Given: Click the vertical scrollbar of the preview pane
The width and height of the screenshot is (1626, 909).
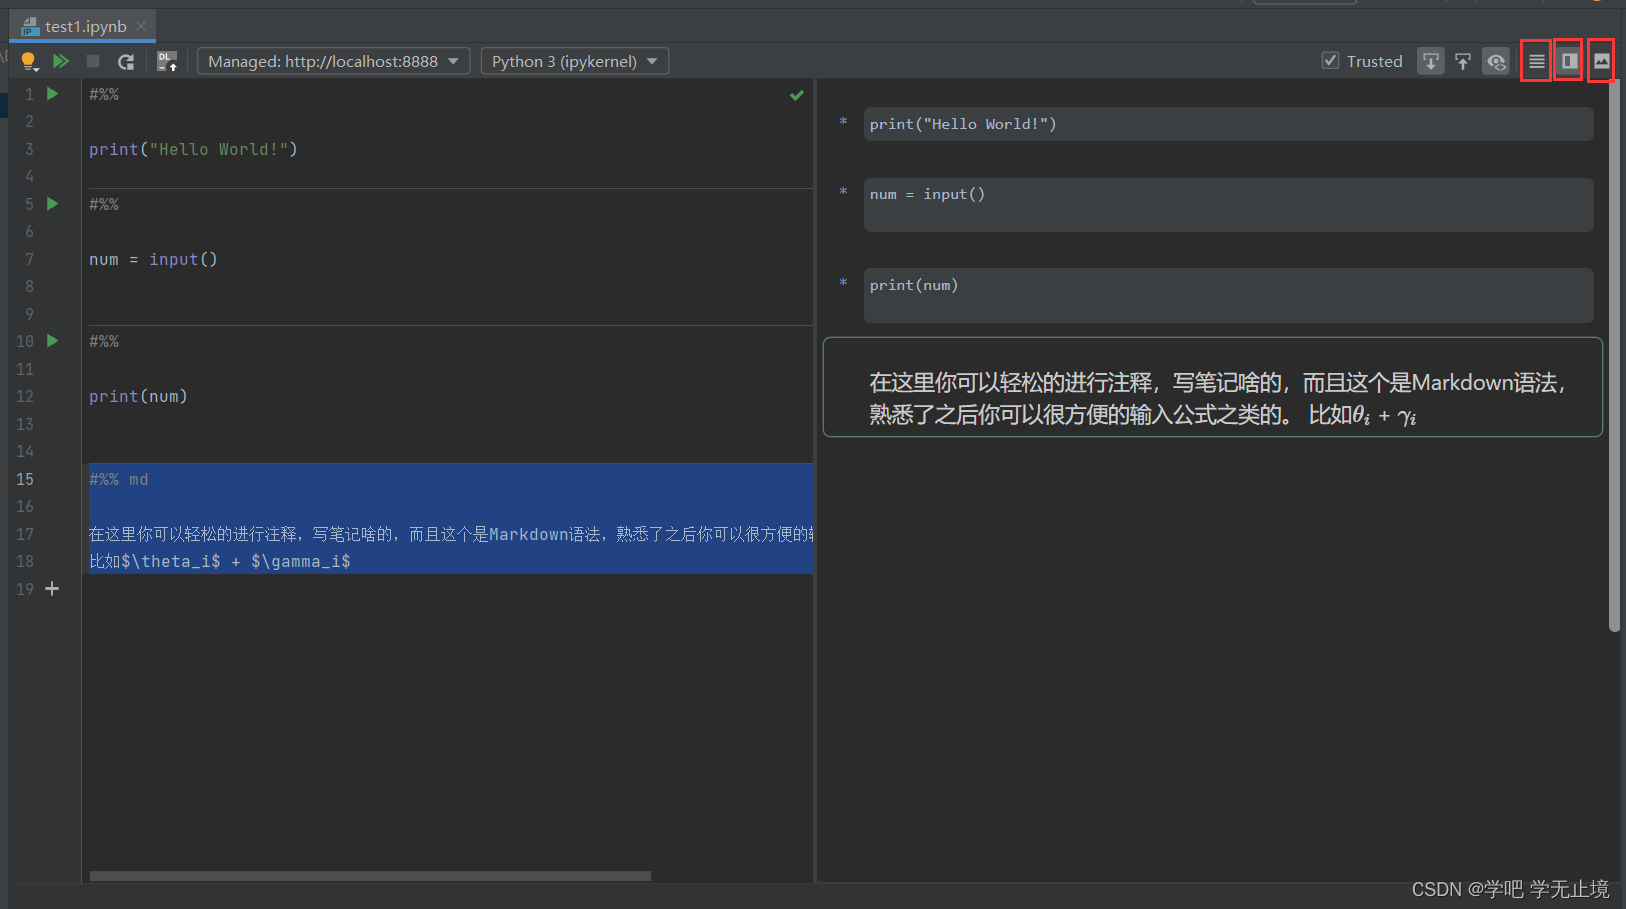Looking at the screenshot, I should [1614, 355].
